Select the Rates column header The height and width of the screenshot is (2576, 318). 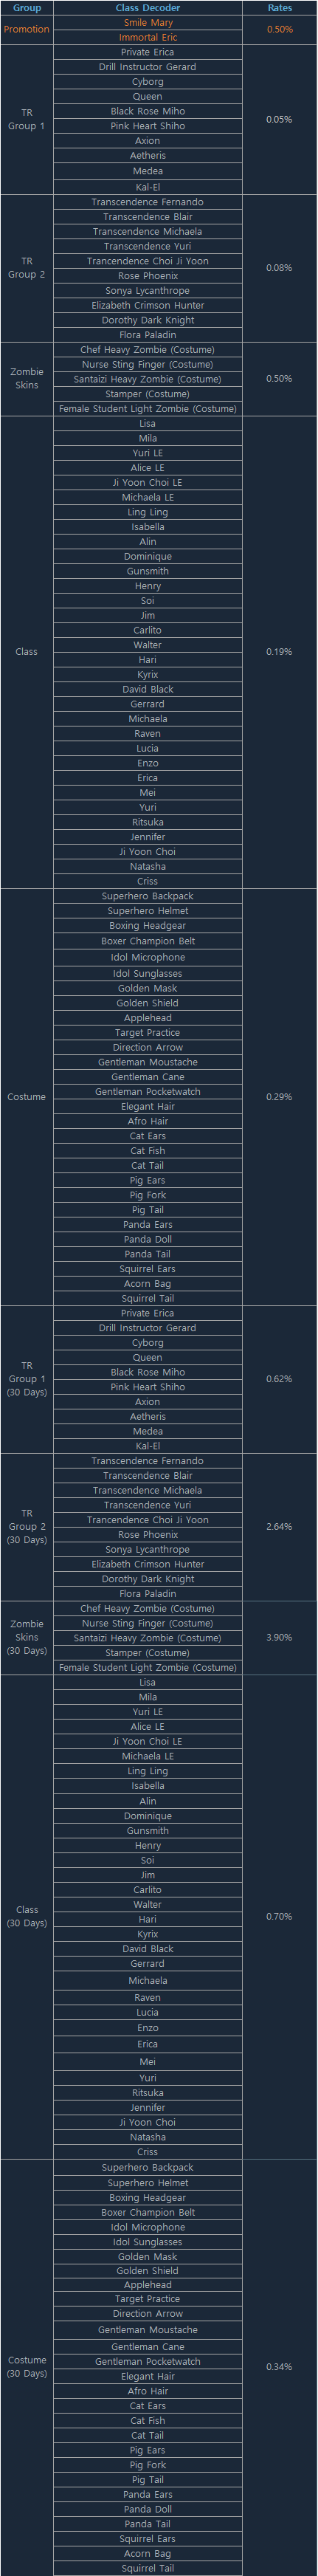[280, 8]
